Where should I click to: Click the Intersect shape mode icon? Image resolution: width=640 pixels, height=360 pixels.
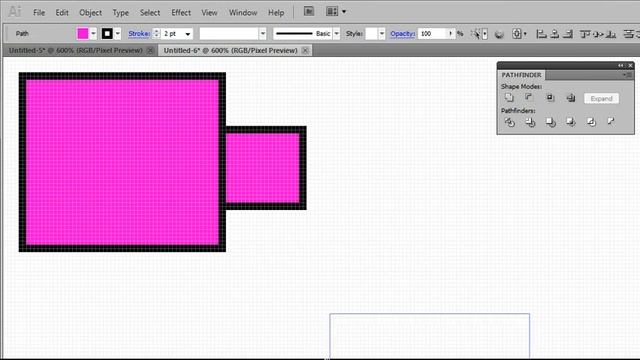tap(550, 98)
